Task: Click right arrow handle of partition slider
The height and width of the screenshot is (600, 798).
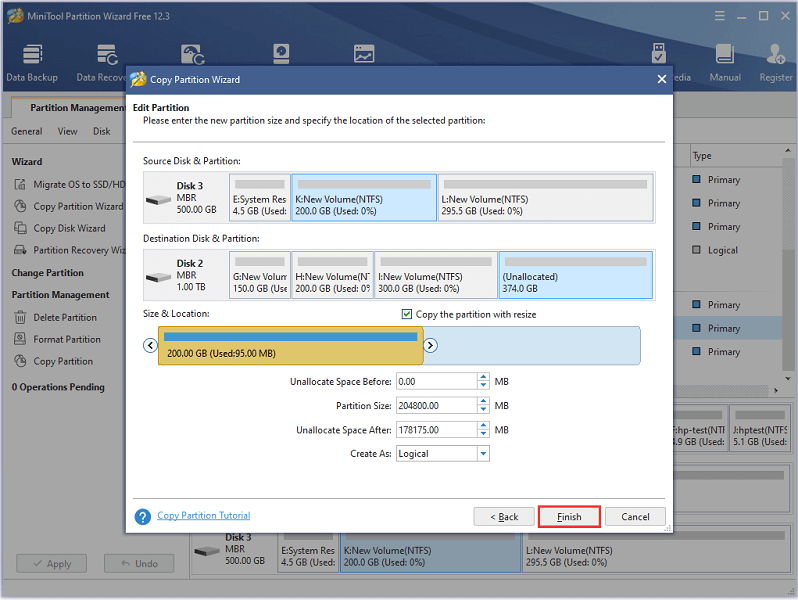Action: coord(431,346)
